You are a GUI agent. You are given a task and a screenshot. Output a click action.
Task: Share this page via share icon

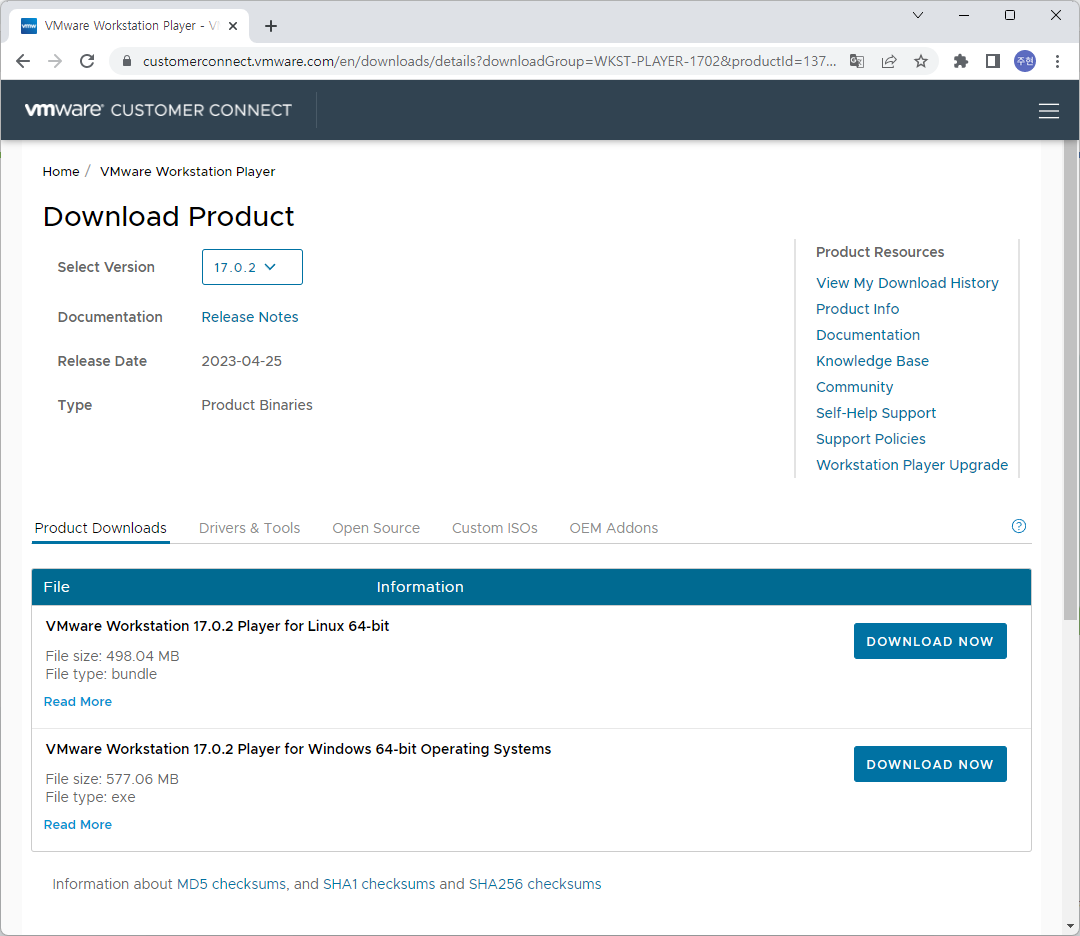tap(889, 61)
